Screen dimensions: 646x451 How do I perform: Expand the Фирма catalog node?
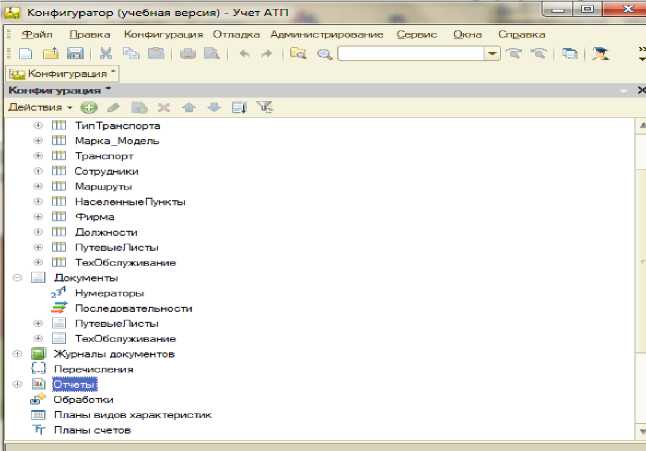click(x=38, y=217)
